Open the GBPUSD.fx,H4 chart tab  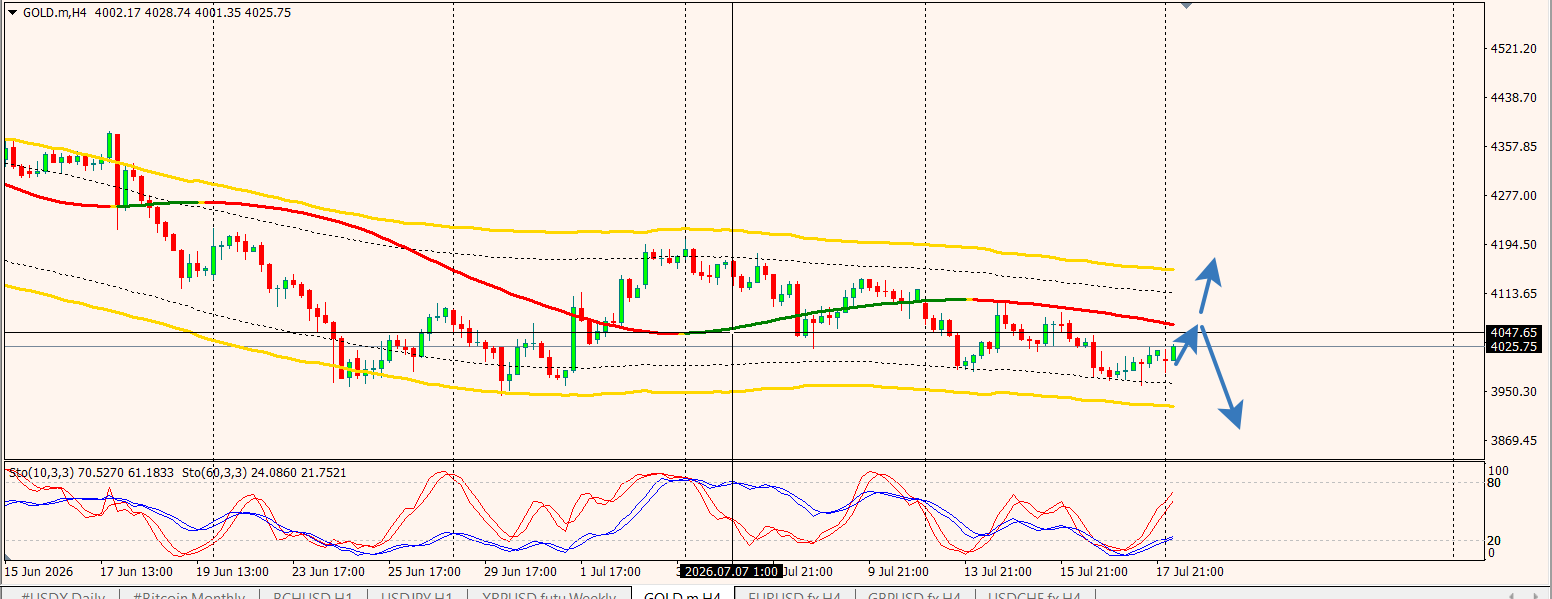pos(914,597)
